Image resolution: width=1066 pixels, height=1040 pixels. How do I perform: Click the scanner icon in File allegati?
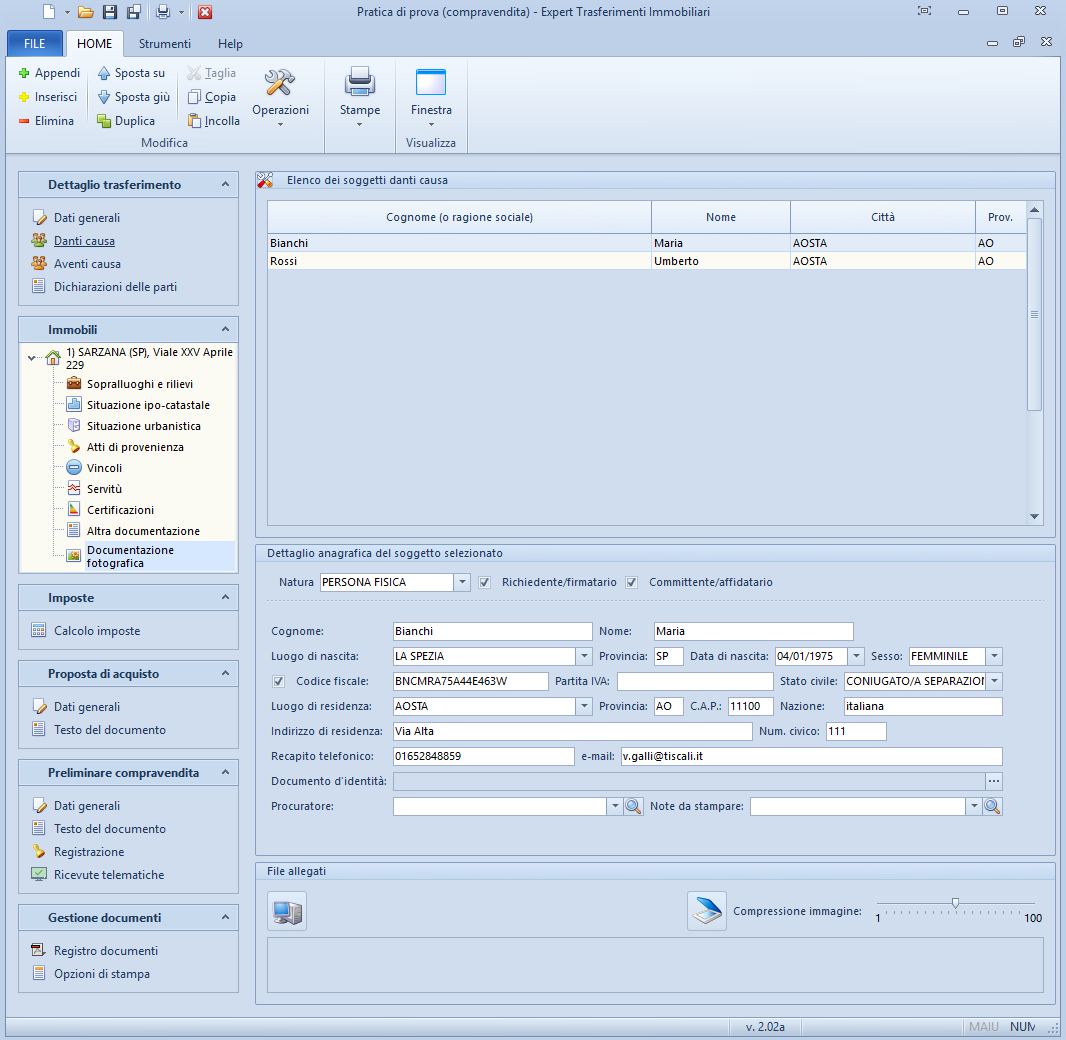(706, 911)
